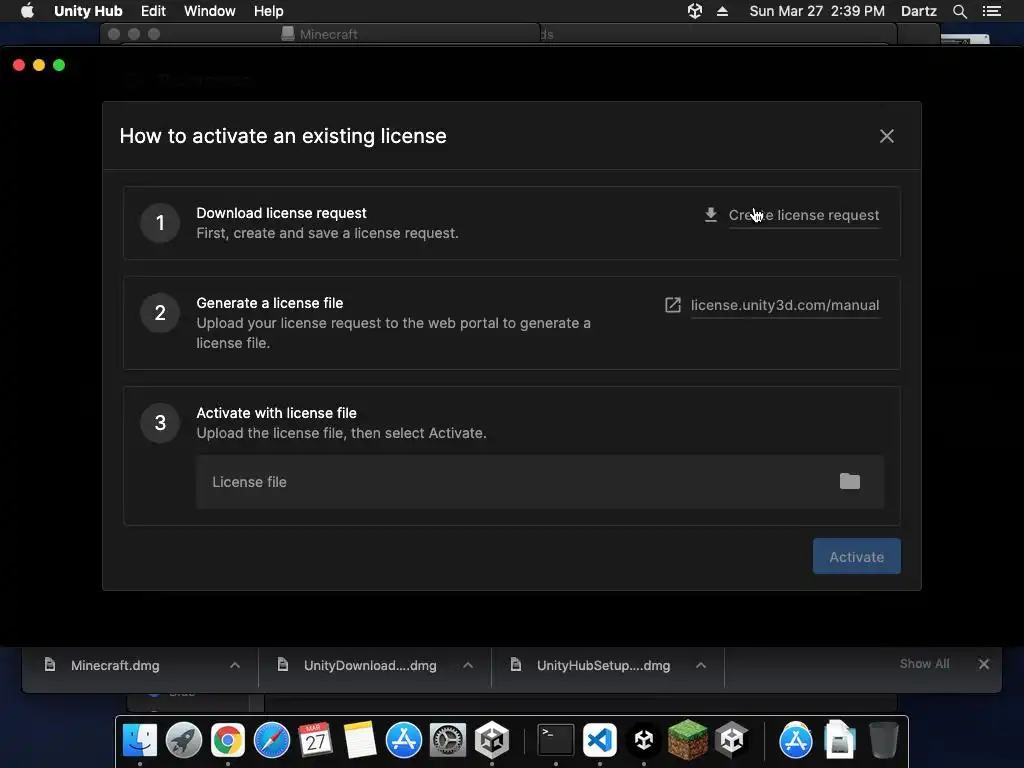
Task: Open Finder from the Dock
Action: coord(140,740)
